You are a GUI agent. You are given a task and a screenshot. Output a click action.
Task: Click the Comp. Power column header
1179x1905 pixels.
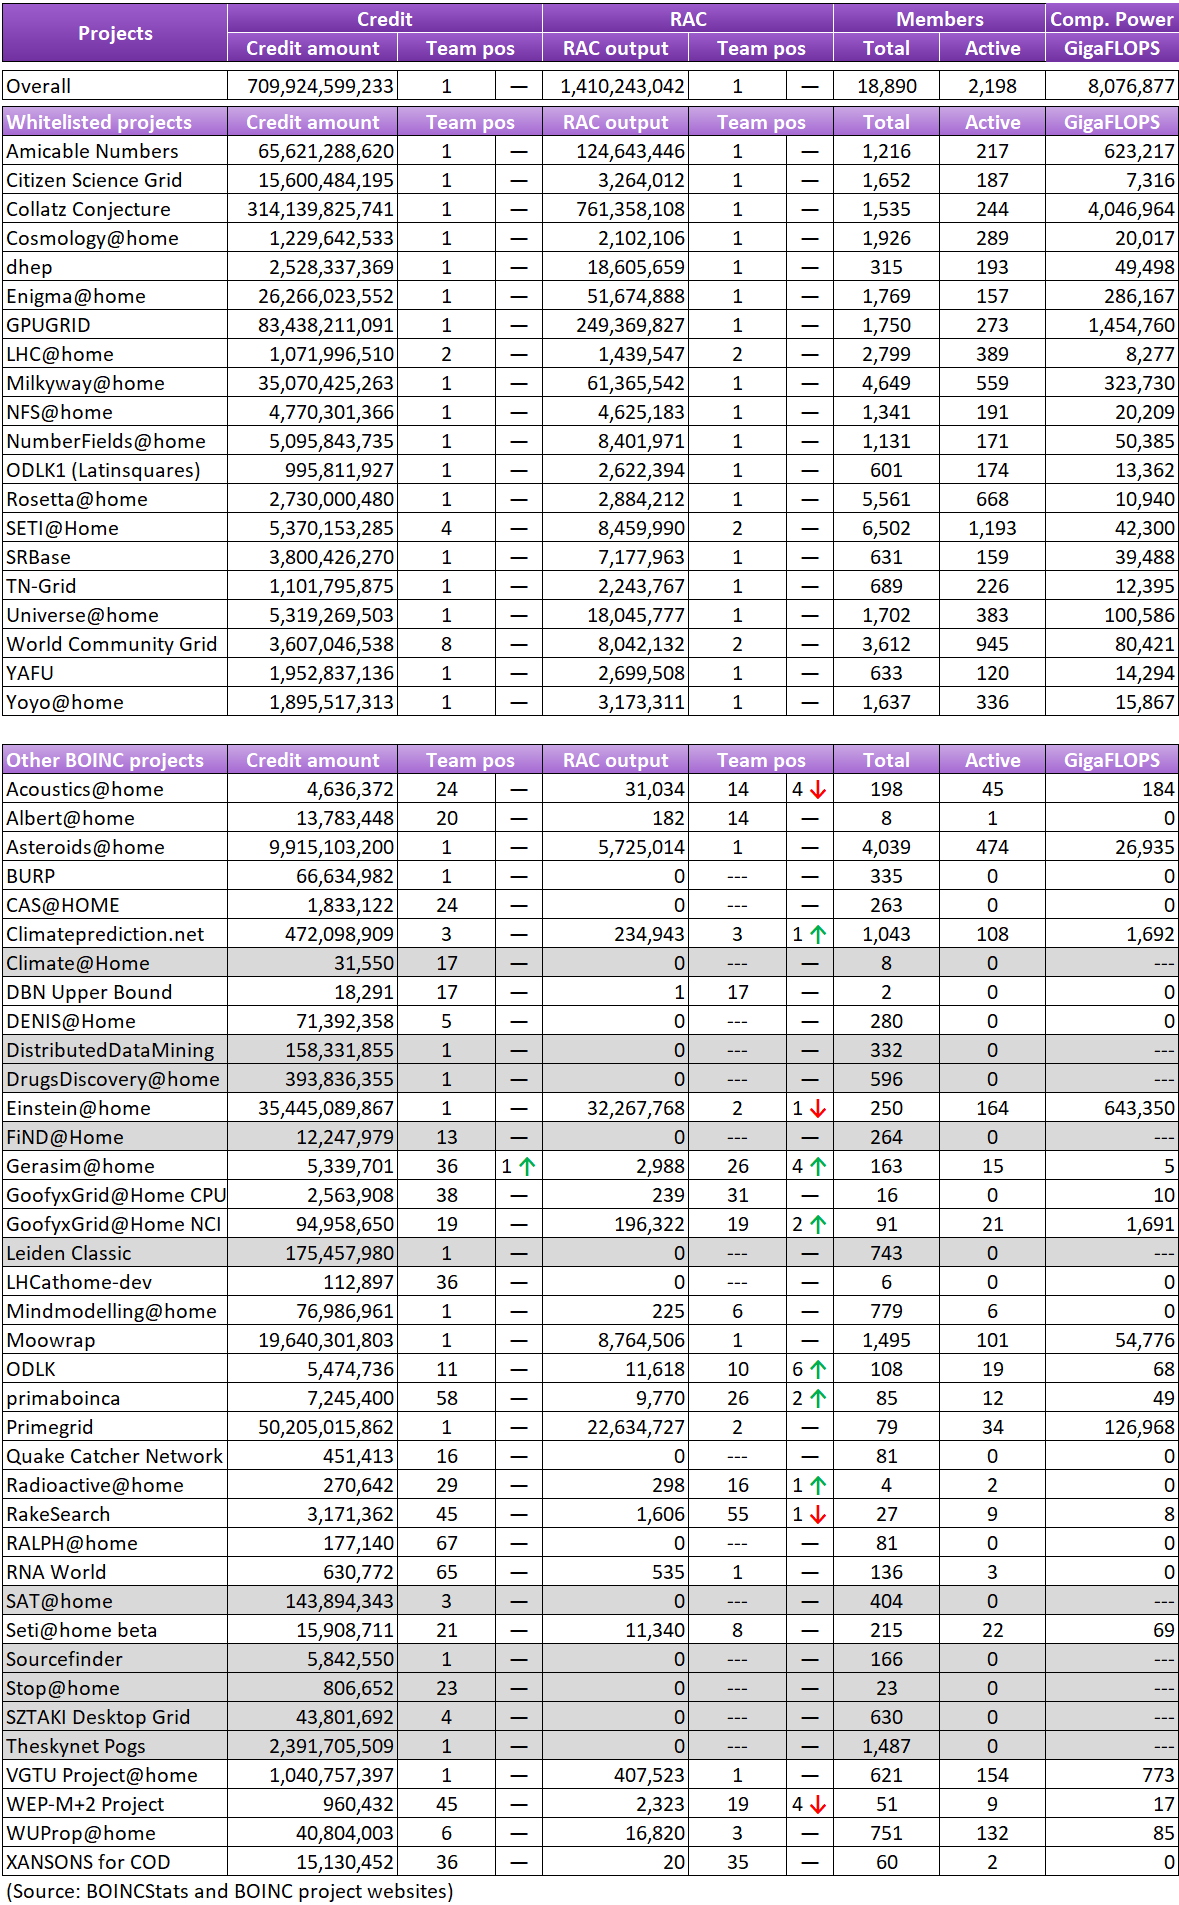click(x=1112, y=19)
